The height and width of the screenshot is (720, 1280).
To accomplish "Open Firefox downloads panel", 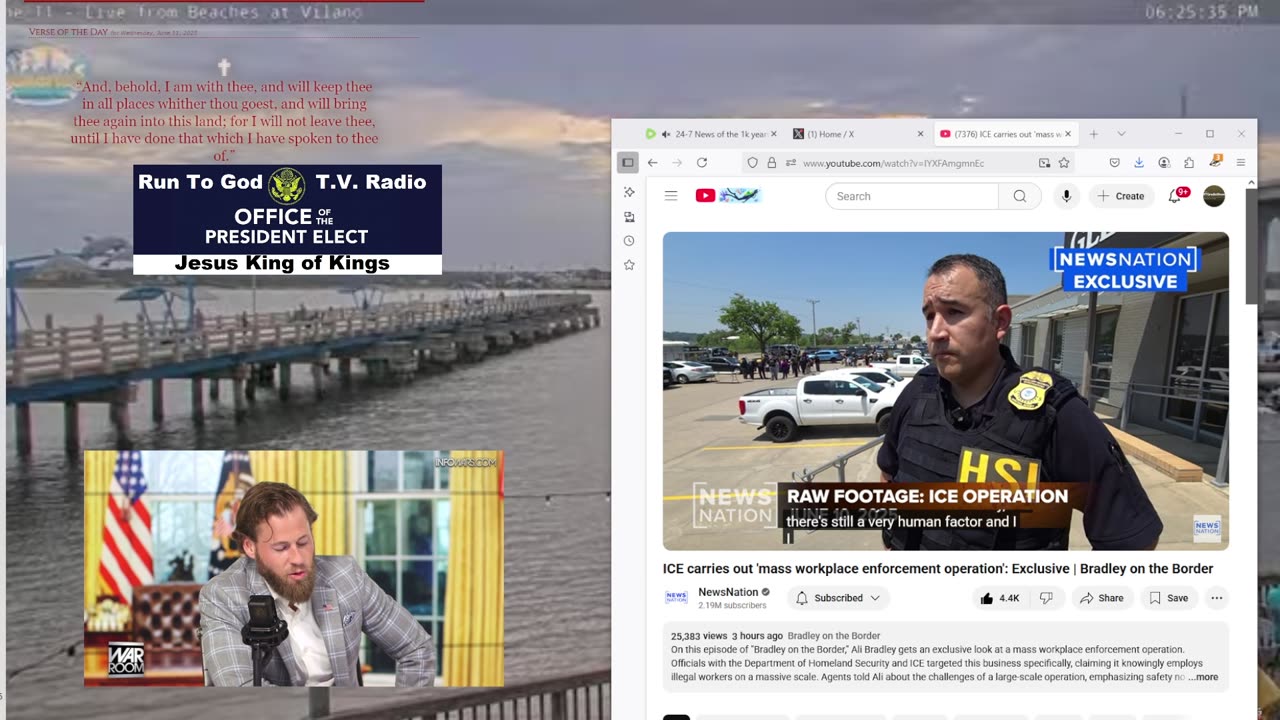I will point(1139,162).
